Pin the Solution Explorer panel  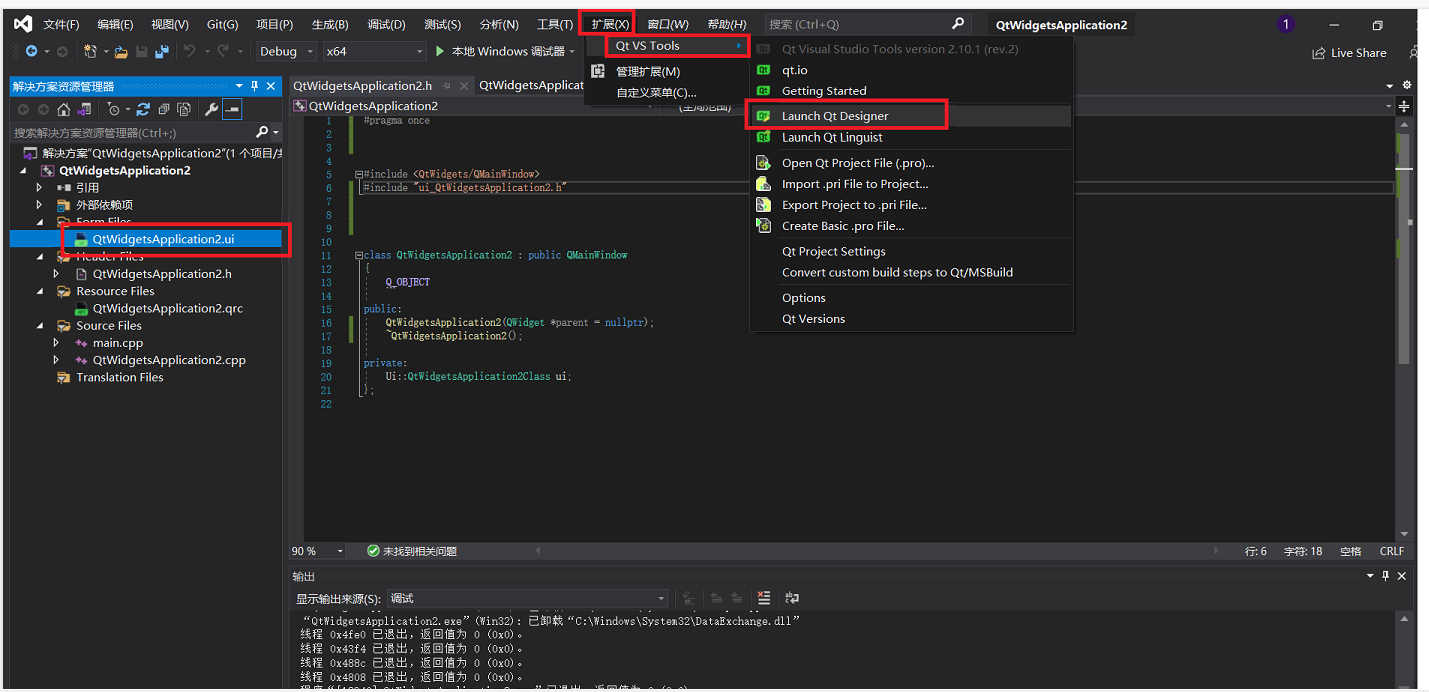(x=255, y=86)
